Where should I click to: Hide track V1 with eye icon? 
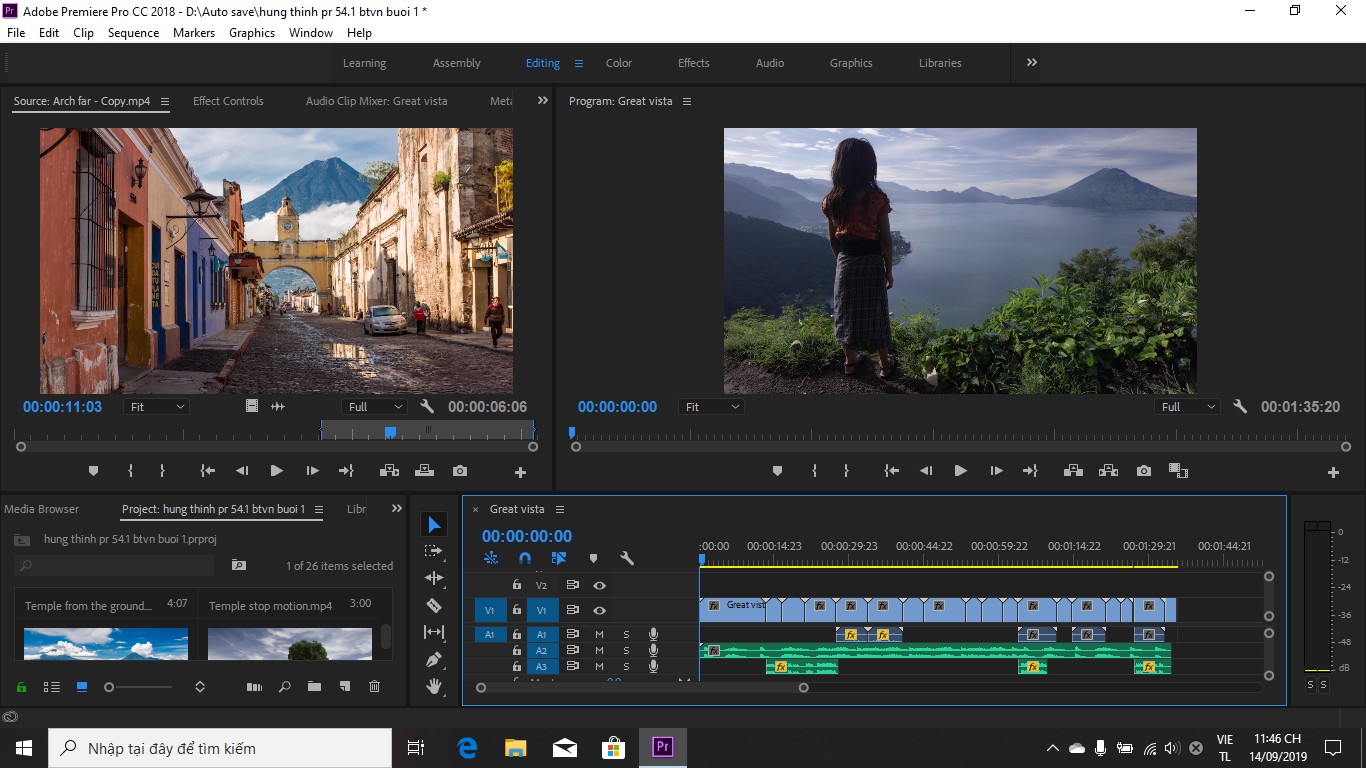click(x=599, y=610)
